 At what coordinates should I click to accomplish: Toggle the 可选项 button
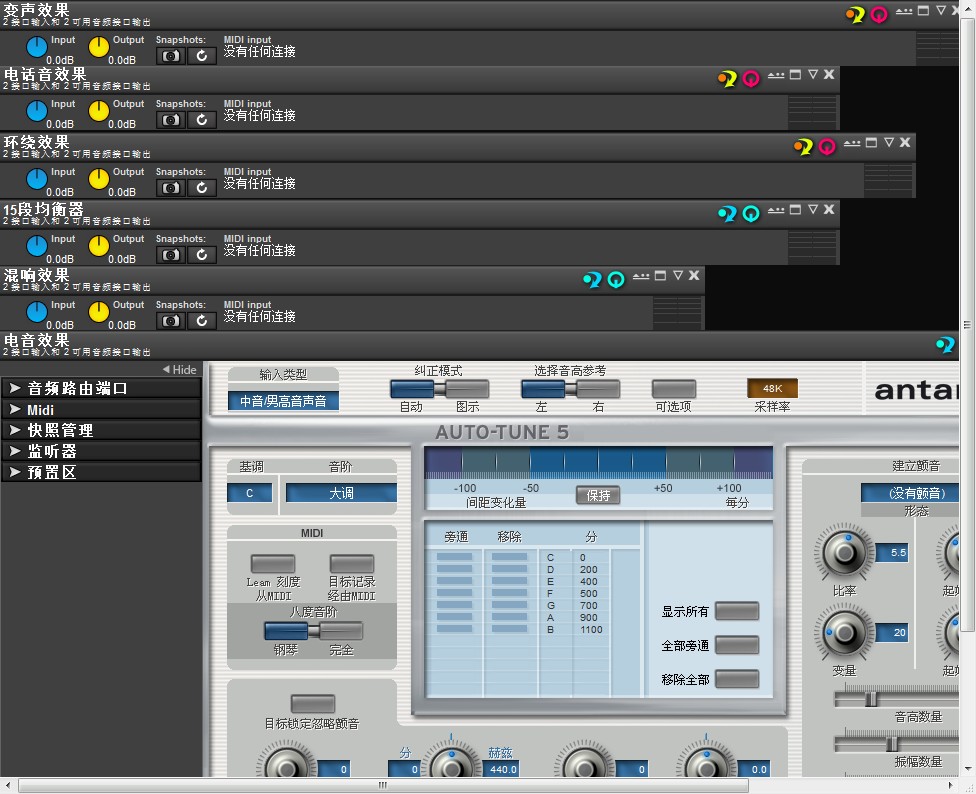coord(673,389)
